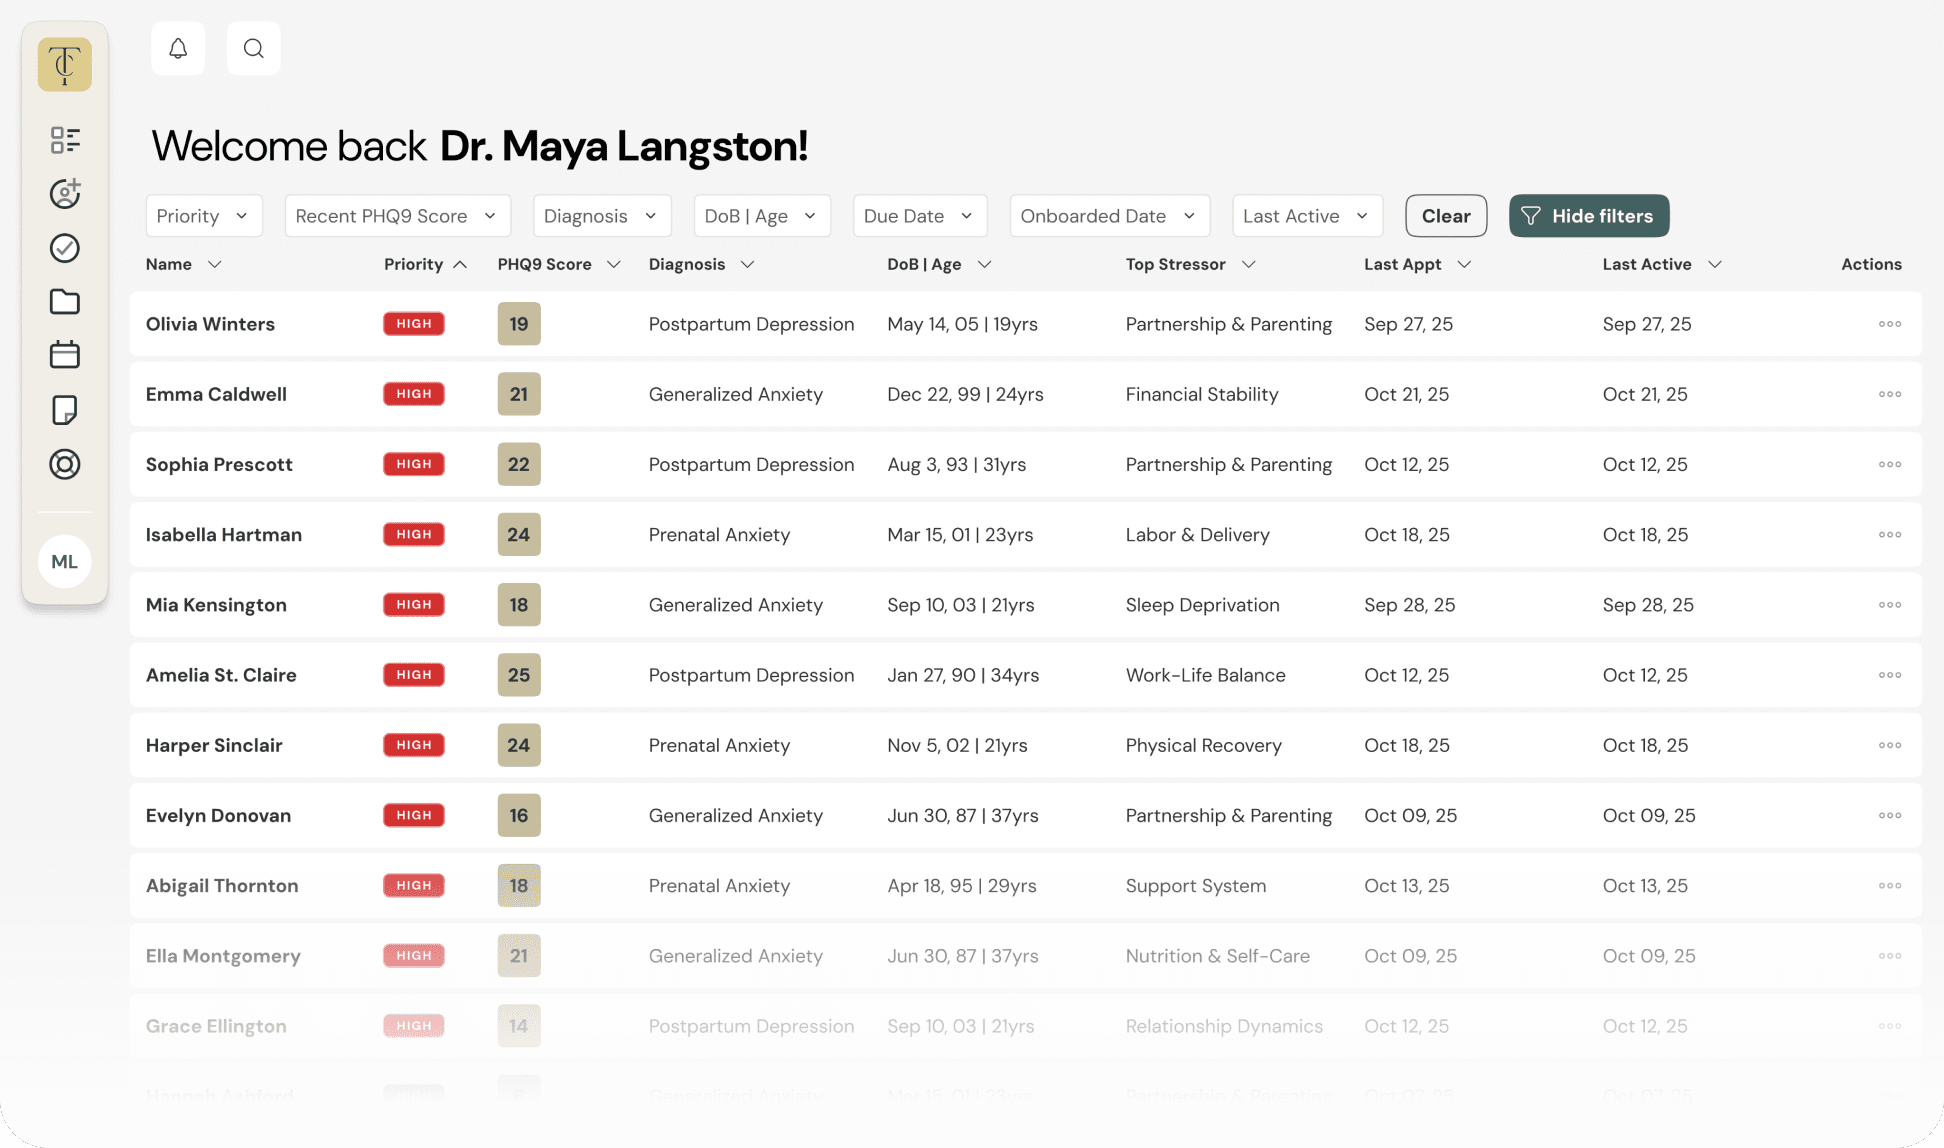1944x1148 pixels.
Task: Click the notifications bell icon
Action: pos(178,49)
